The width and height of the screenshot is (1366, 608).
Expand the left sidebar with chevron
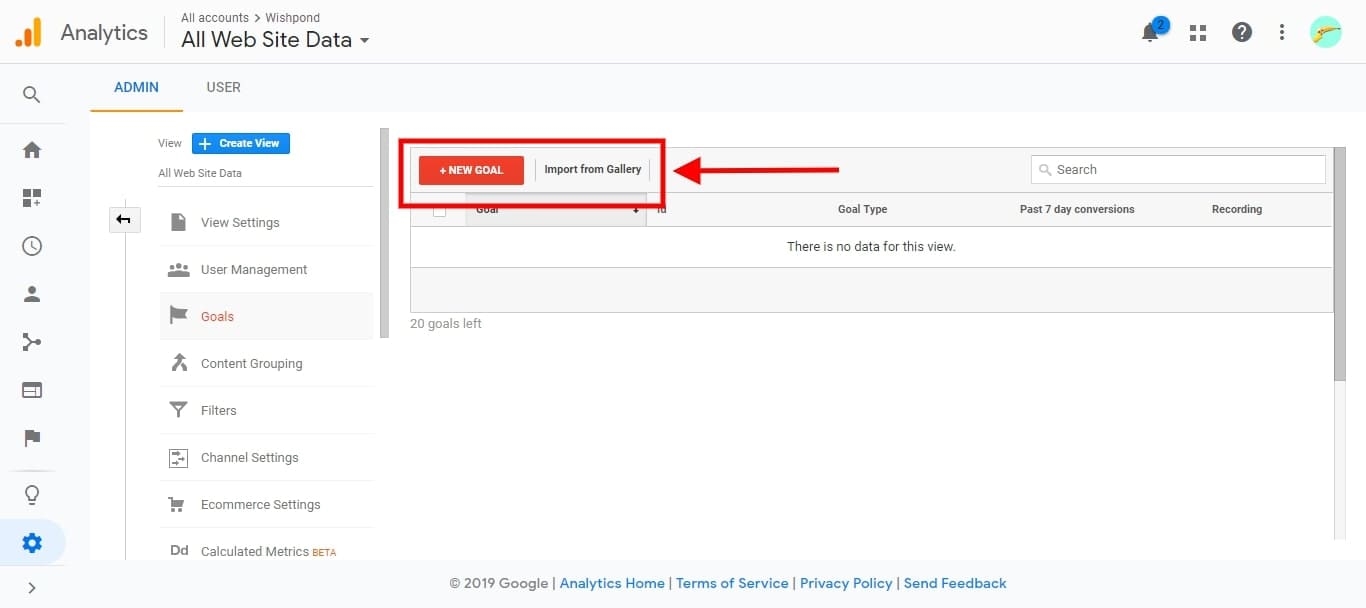[32, 588]
